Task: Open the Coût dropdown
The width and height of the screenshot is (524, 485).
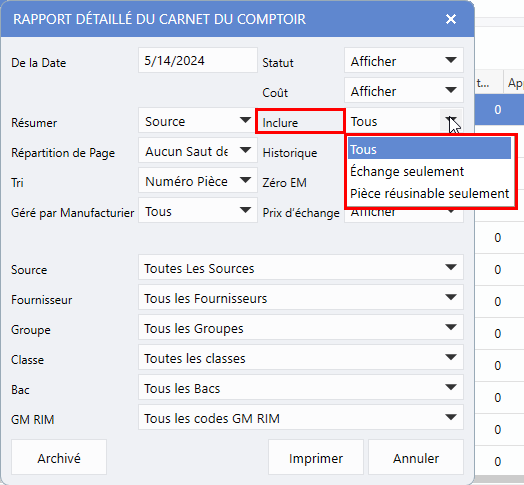Action: coord(404,90)
